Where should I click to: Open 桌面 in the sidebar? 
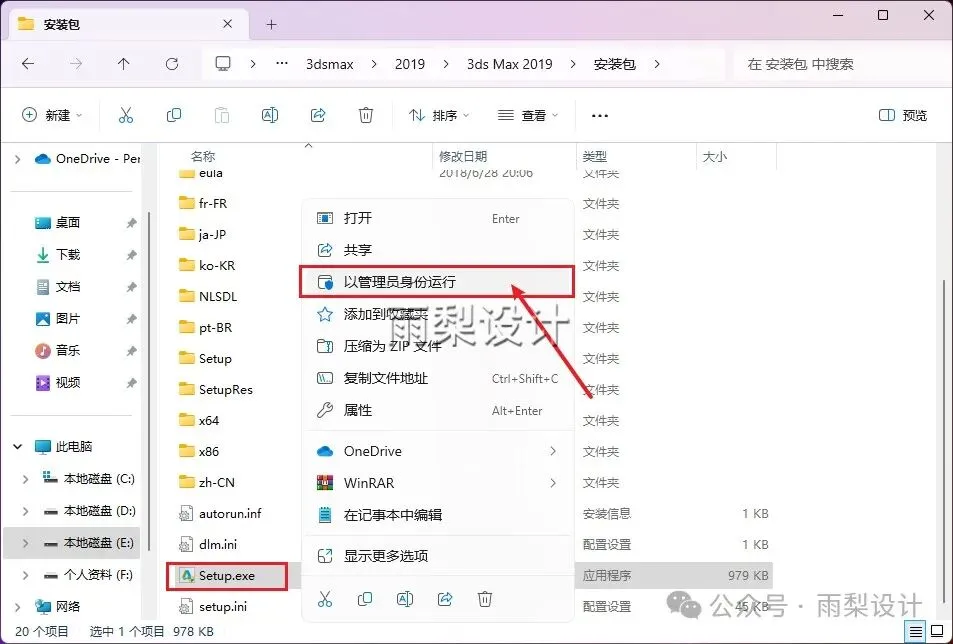tap(67, 223)
